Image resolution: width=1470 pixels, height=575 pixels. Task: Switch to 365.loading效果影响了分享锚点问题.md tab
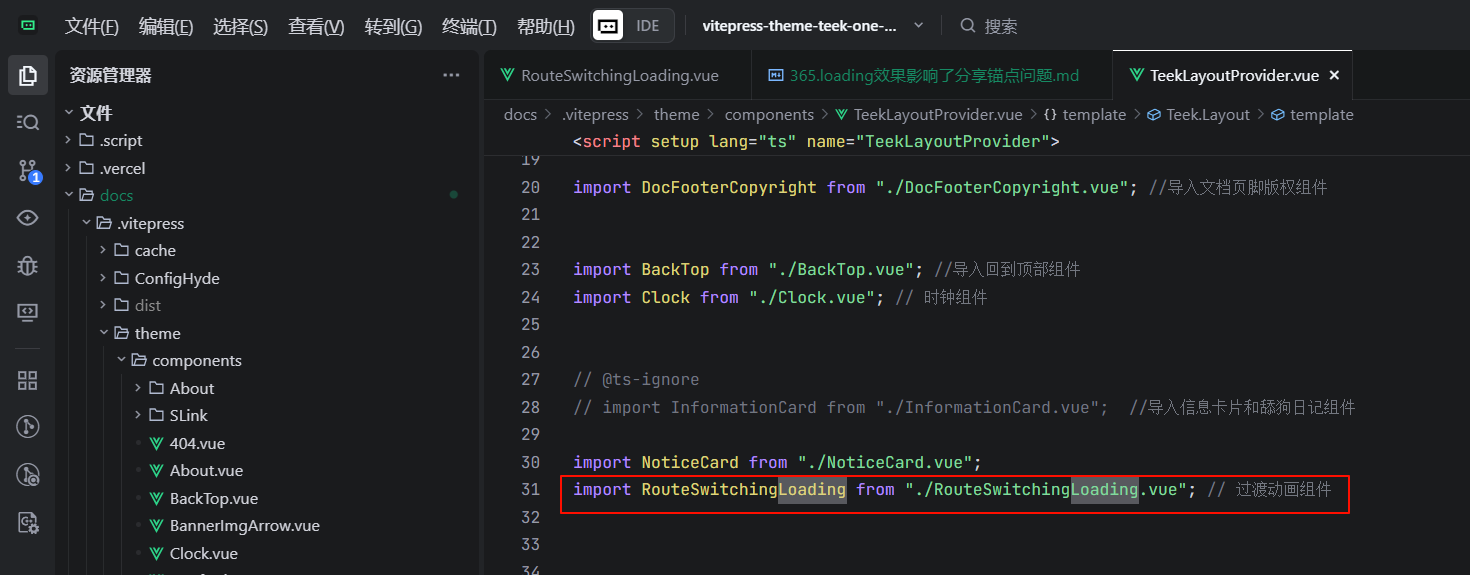930,75
